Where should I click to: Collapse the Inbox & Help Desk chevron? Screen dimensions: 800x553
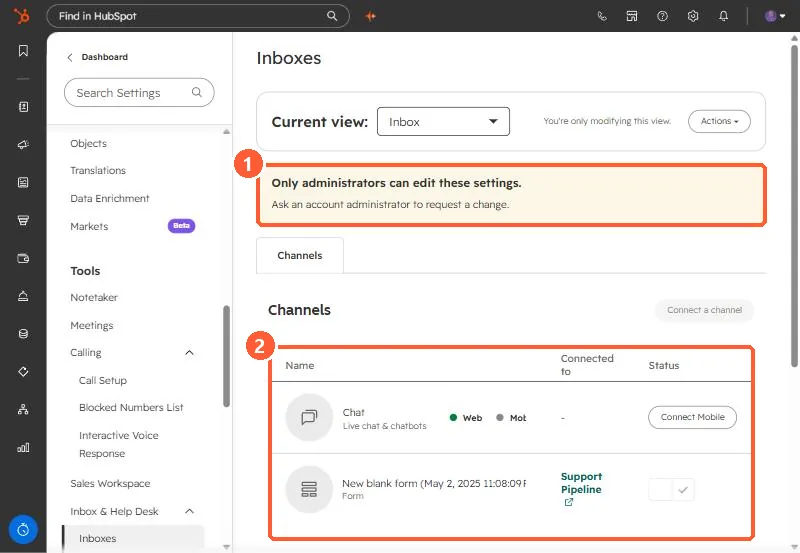coord(189,511)
